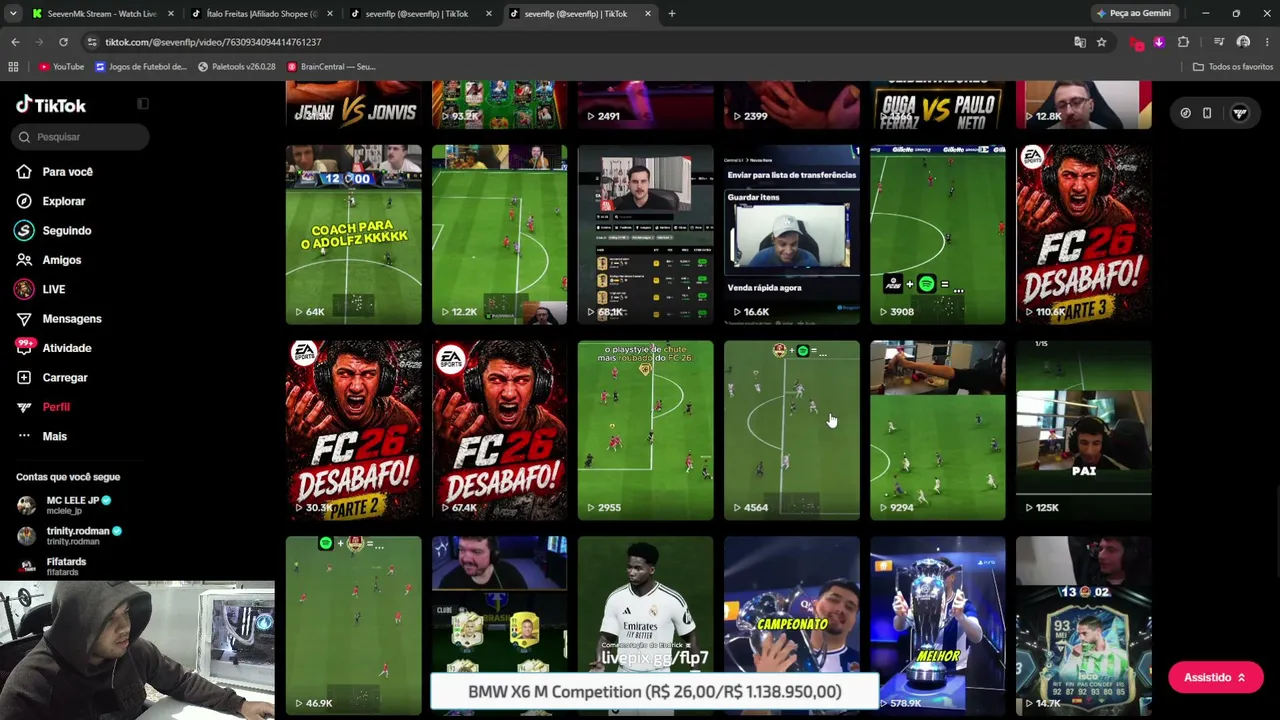1280x720 pixels.
Task: Open the media control music icon
Action: tap(1218, 42)
